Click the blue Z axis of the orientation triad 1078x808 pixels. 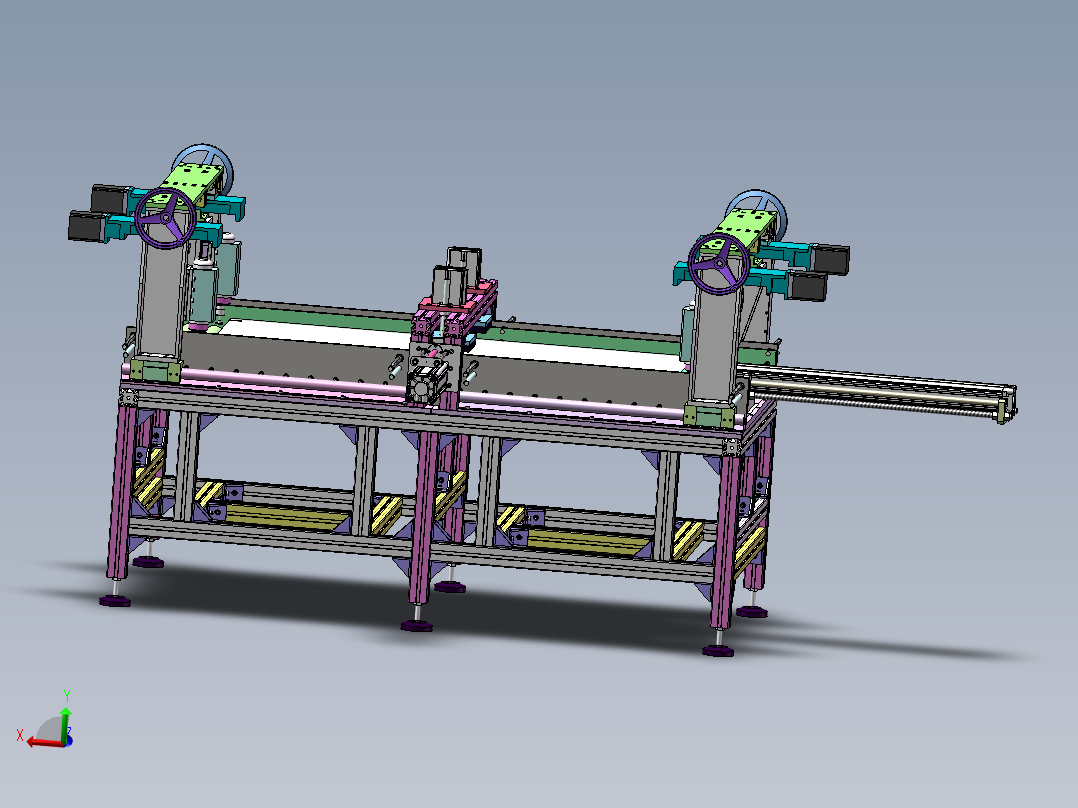(68, 739)
